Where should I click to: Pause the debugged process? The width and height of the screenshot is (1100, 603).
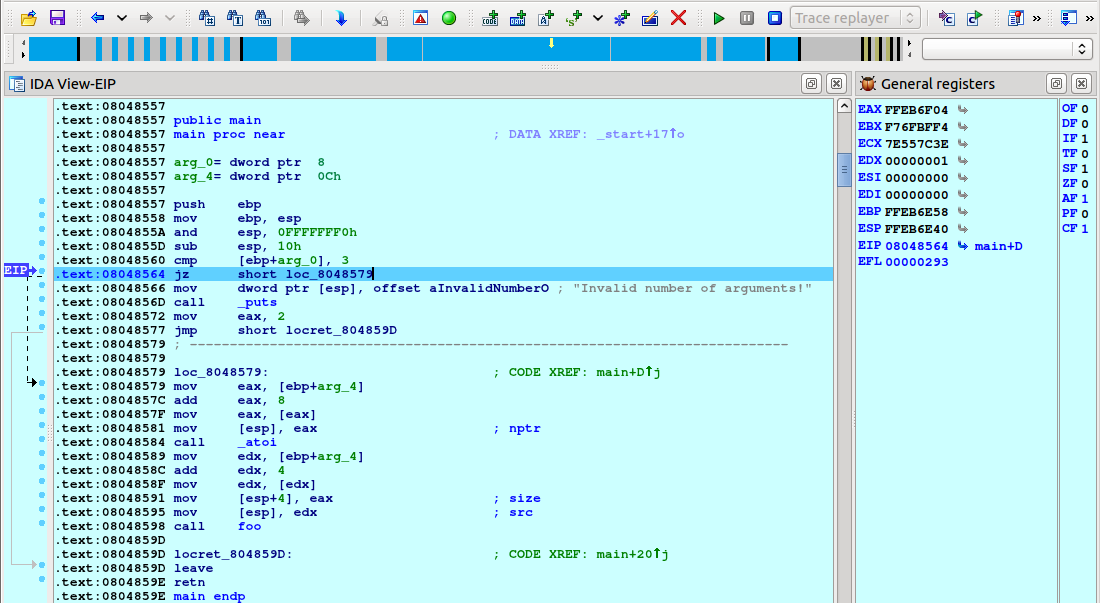click(747, 18)
